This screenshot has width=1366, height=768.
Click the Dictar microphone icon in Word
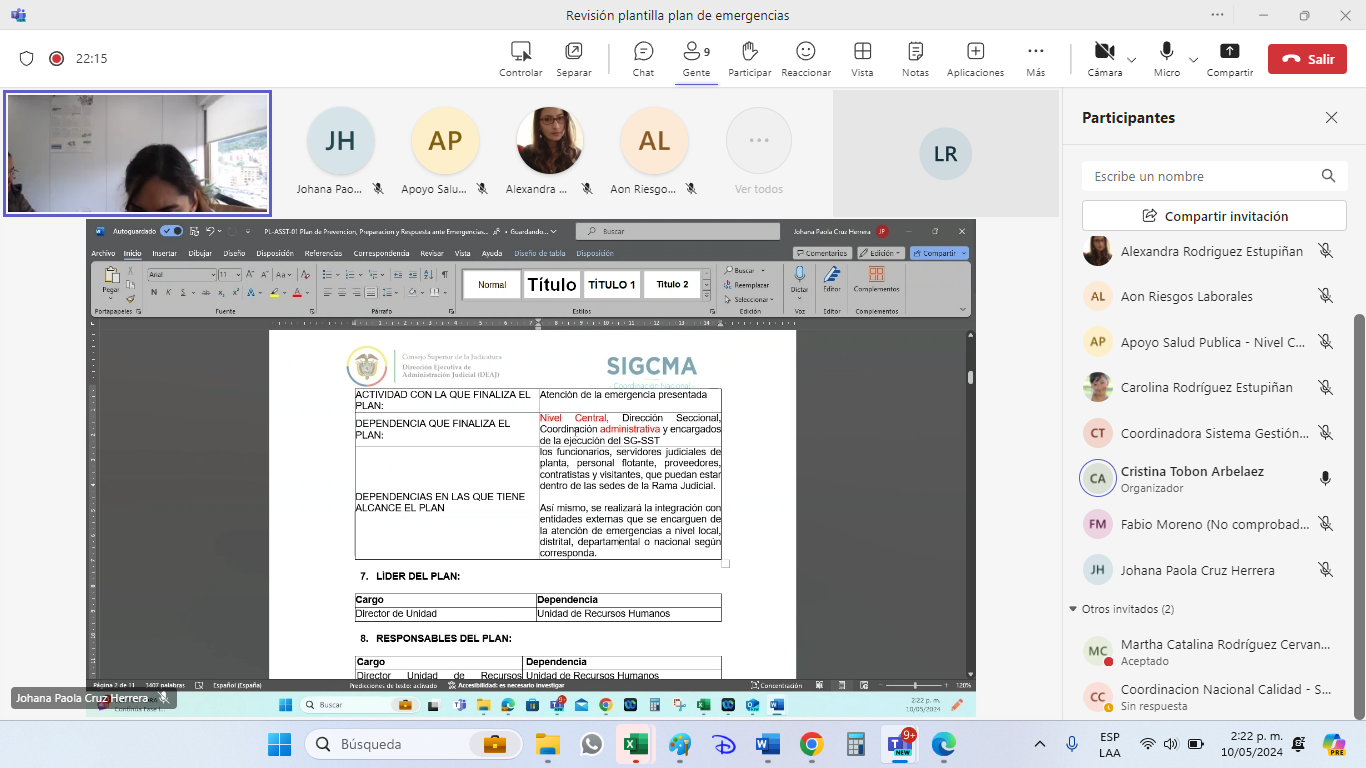point(799,274)
